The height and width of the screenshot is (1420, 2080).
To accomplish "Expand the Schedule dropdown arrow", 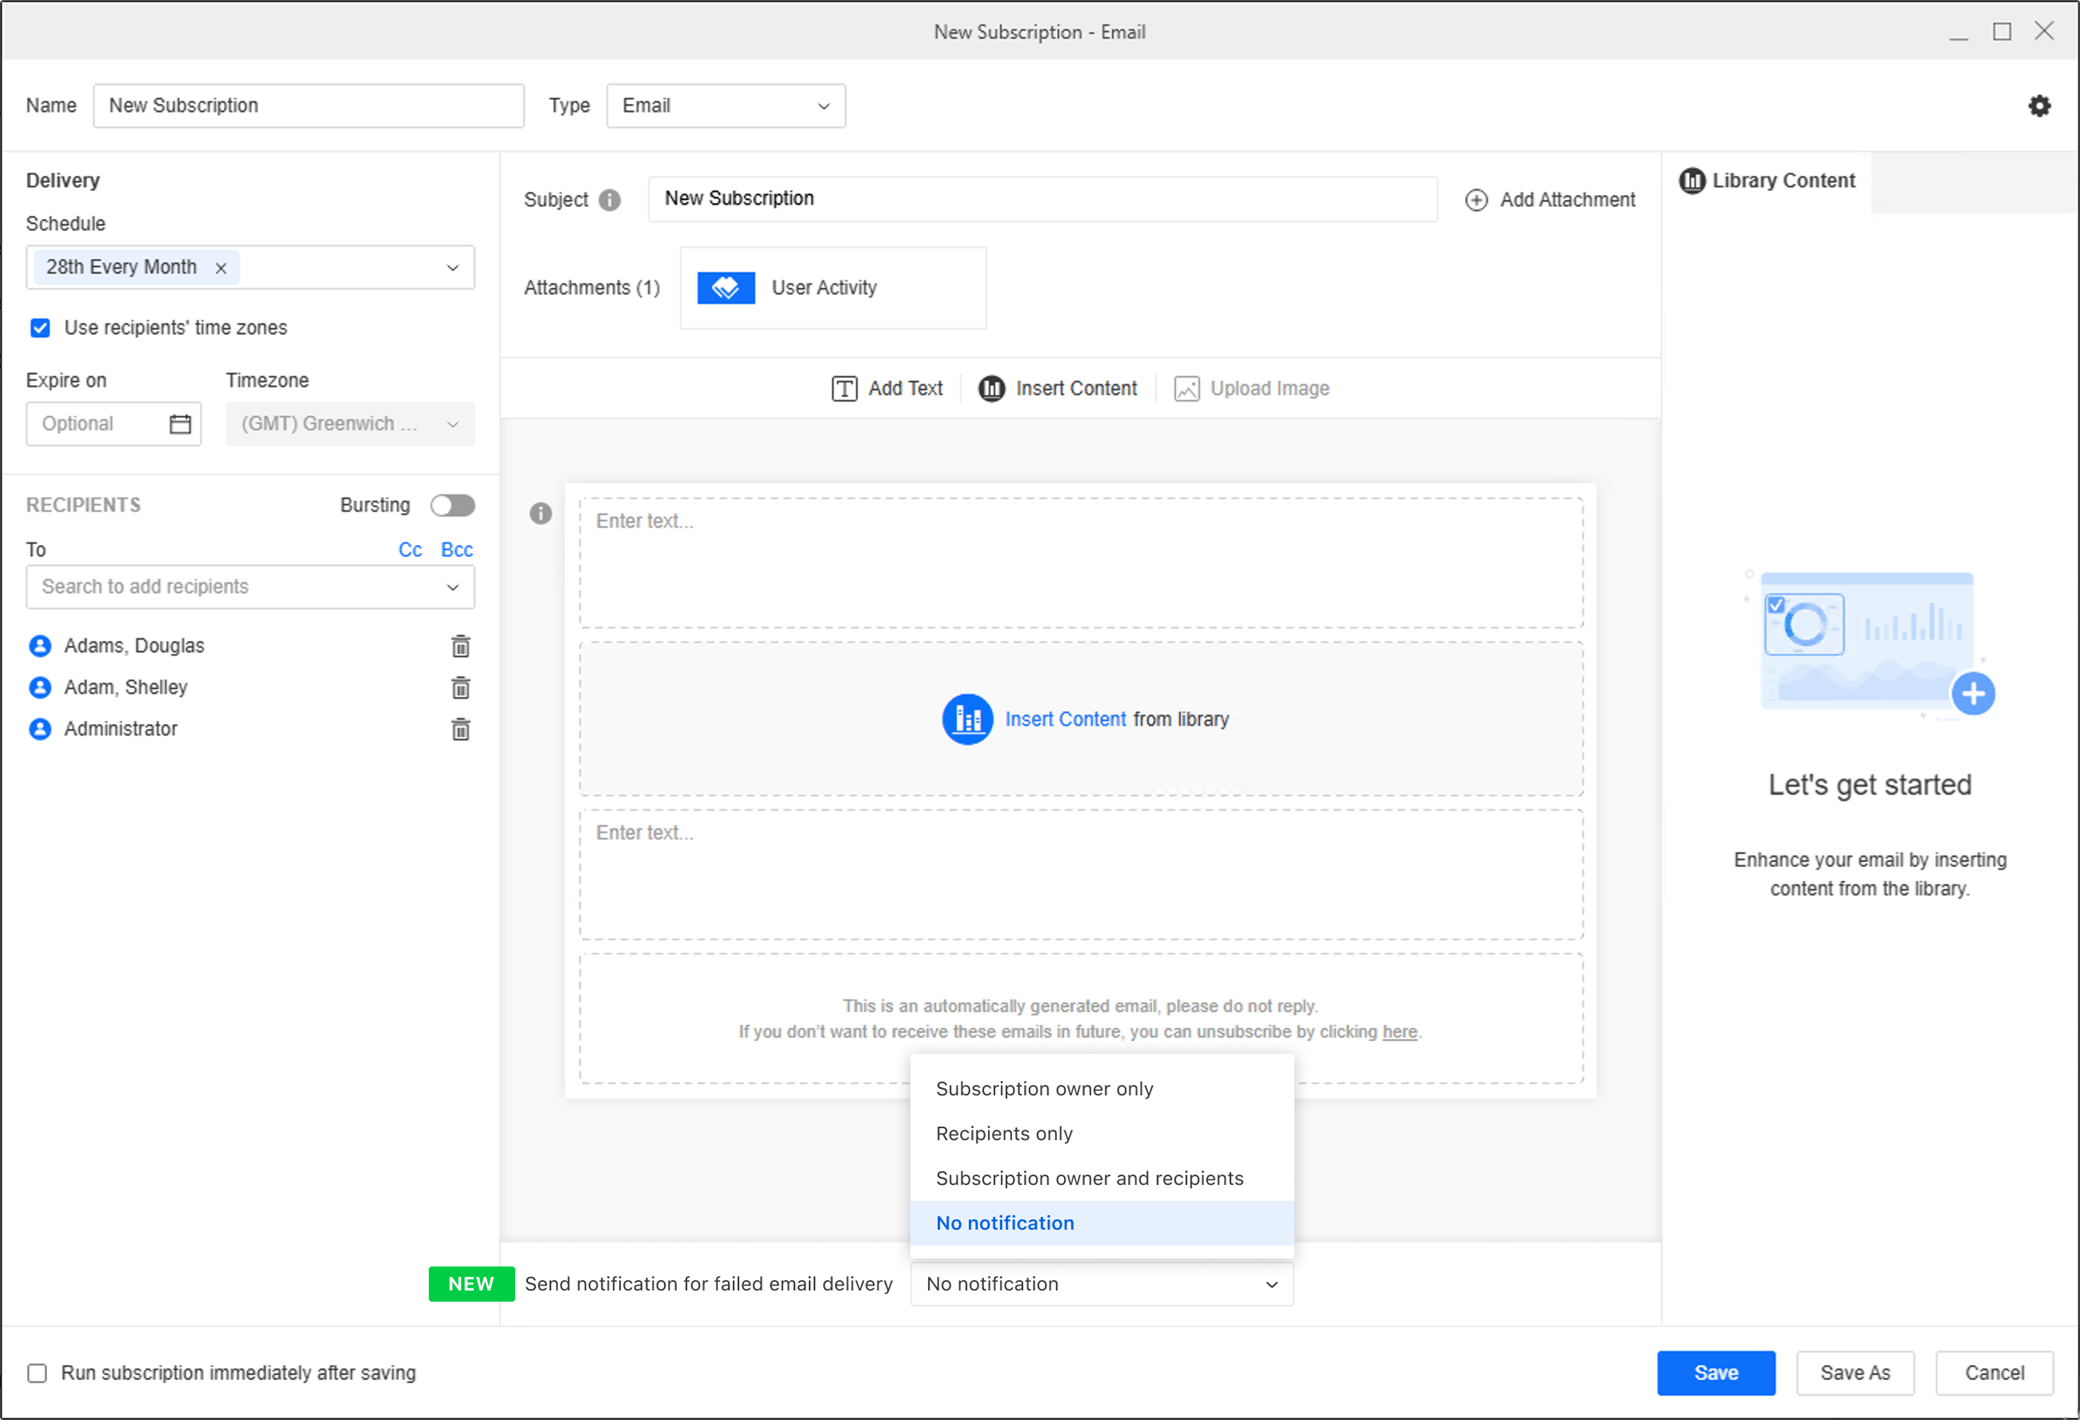I will click(x=452, y=268).
